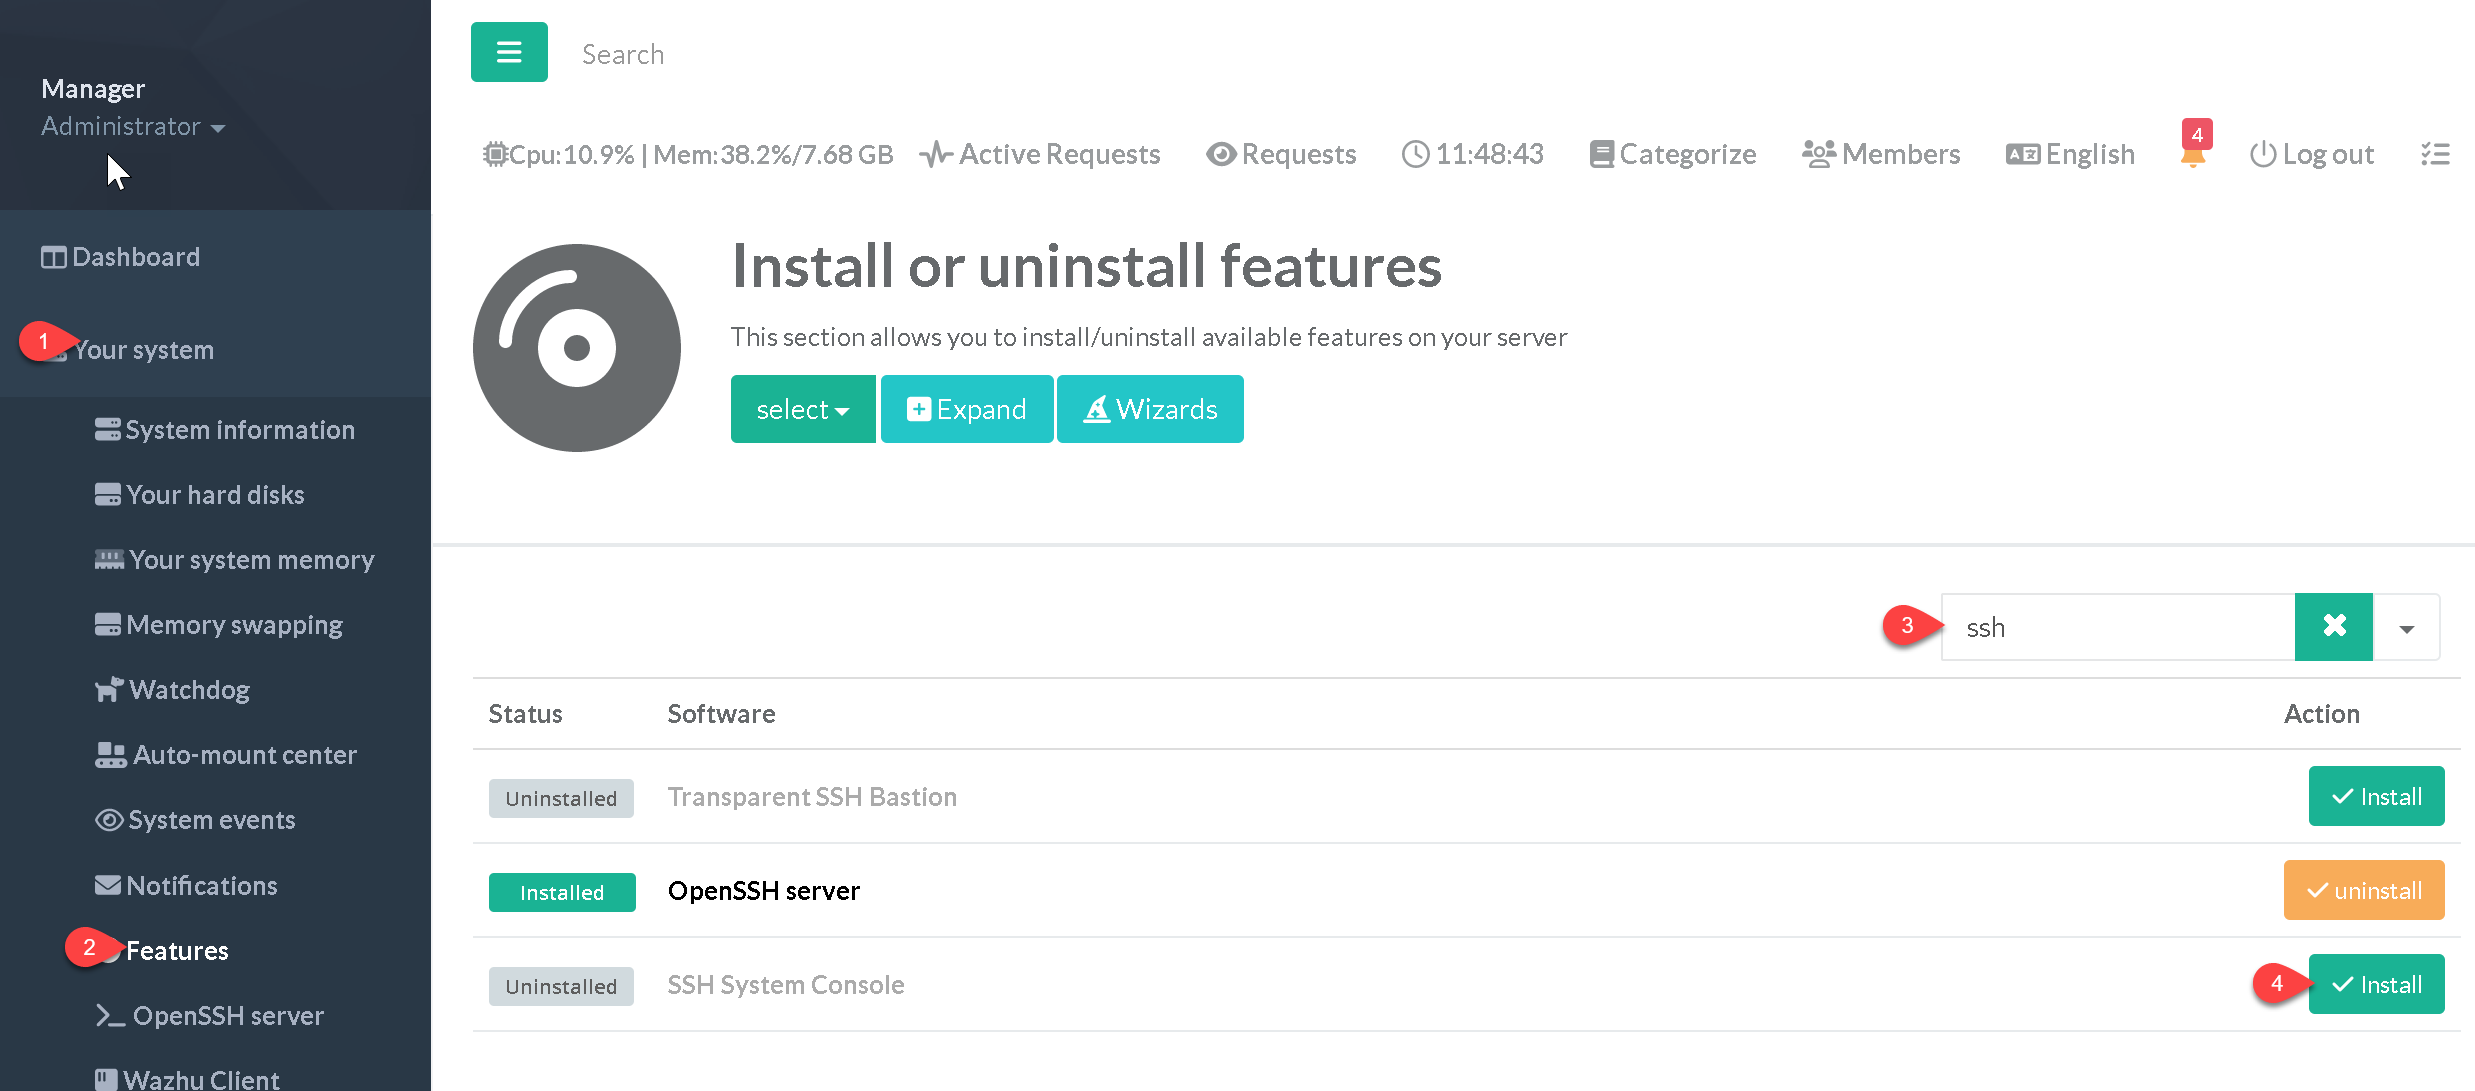Expand the Administrator user dropdown
The image size is (2475, 1091).
132,127
